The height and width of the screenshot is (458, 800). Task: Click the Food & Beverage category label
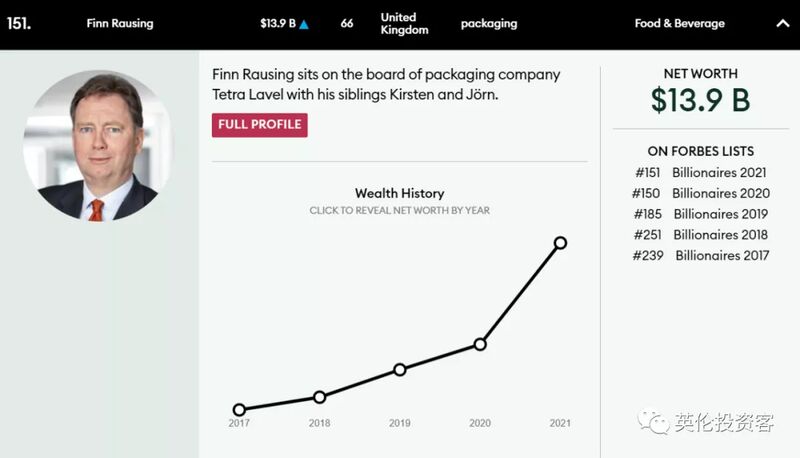[680, 23]
